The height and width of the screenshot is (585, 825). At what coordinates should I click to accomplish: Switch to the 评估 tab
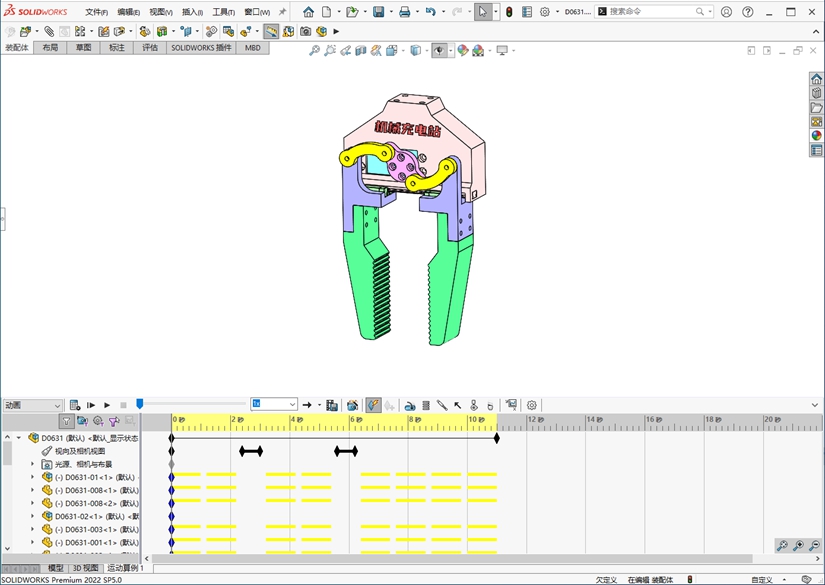(x=149, y=47)
